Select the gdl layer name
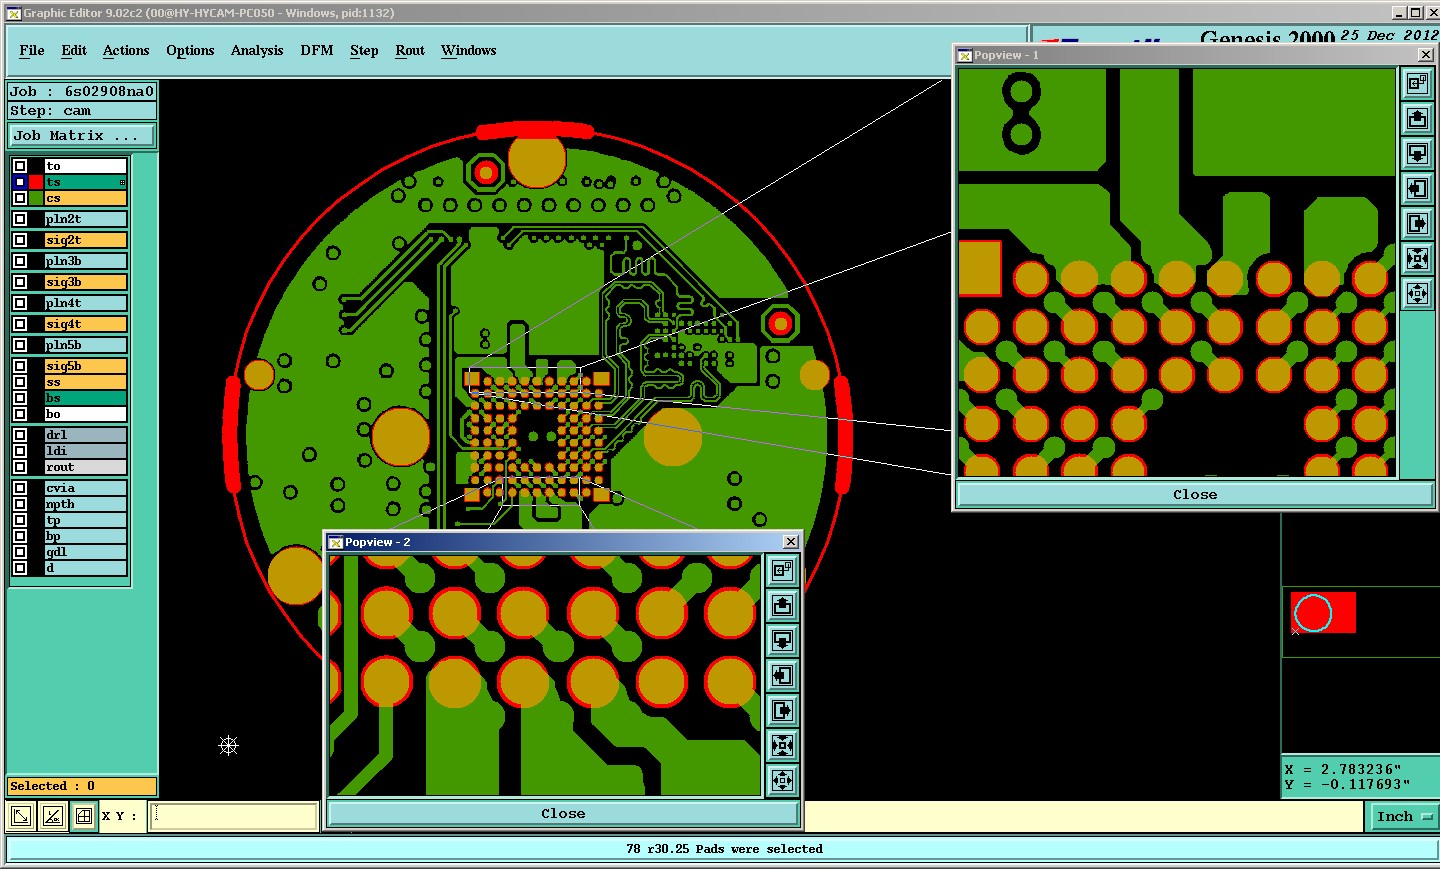Image resolution: width=1440 pixels, height=869 pixels. [86, 552]
